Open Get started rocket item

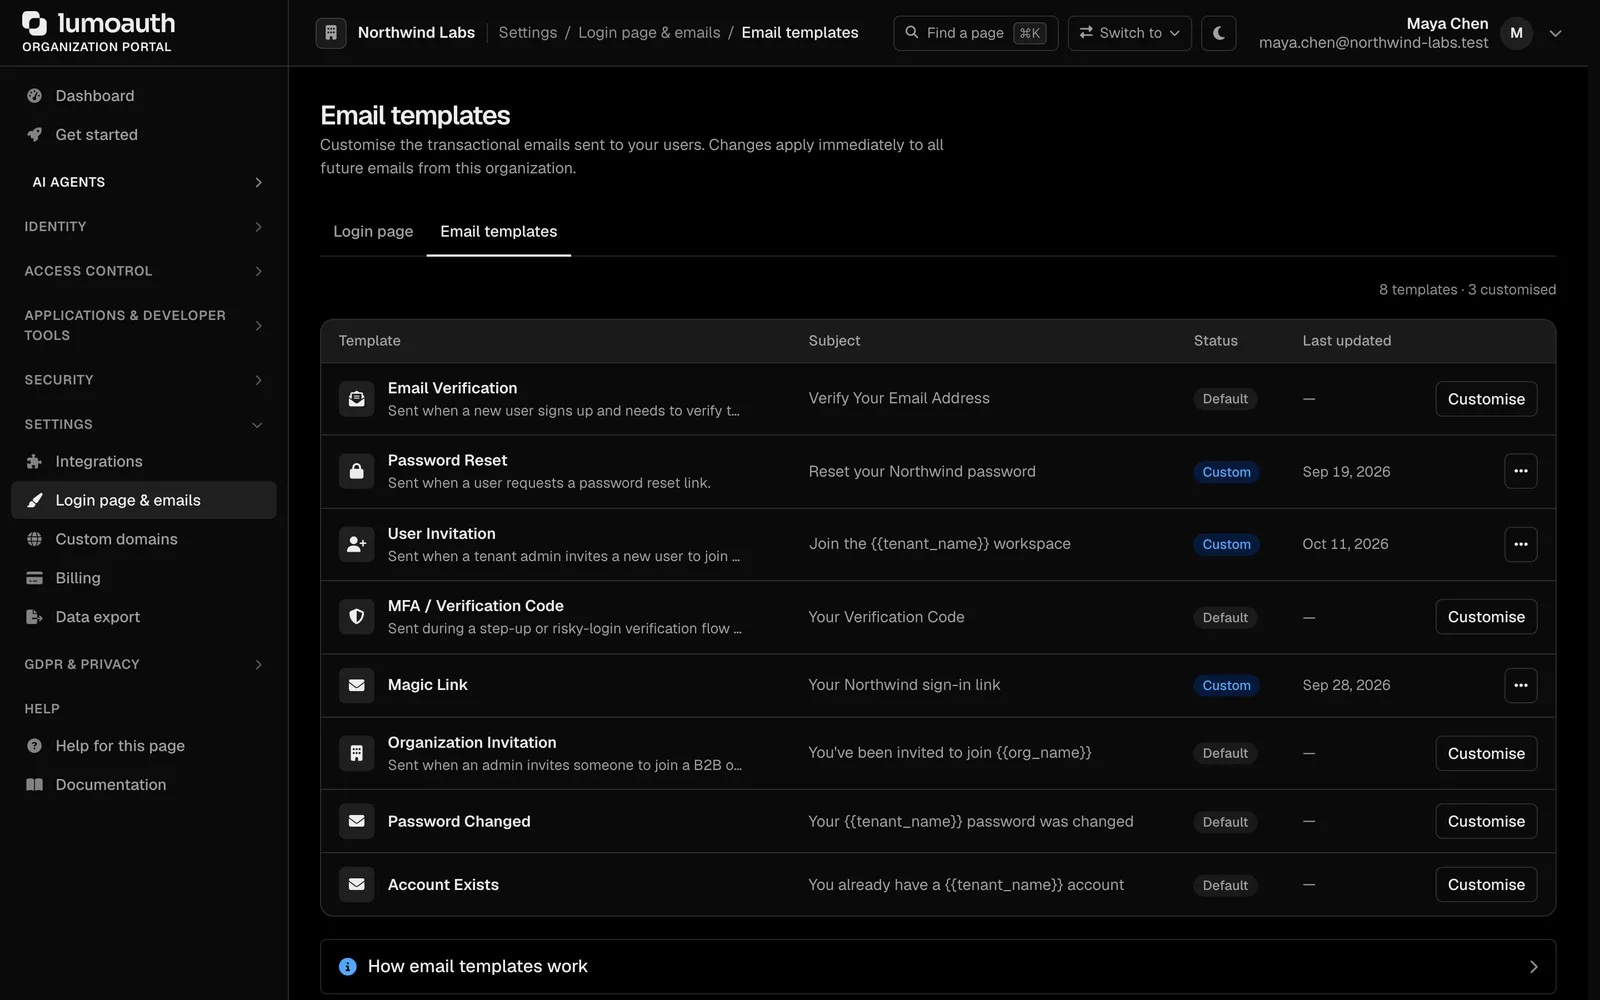[144, 135]
